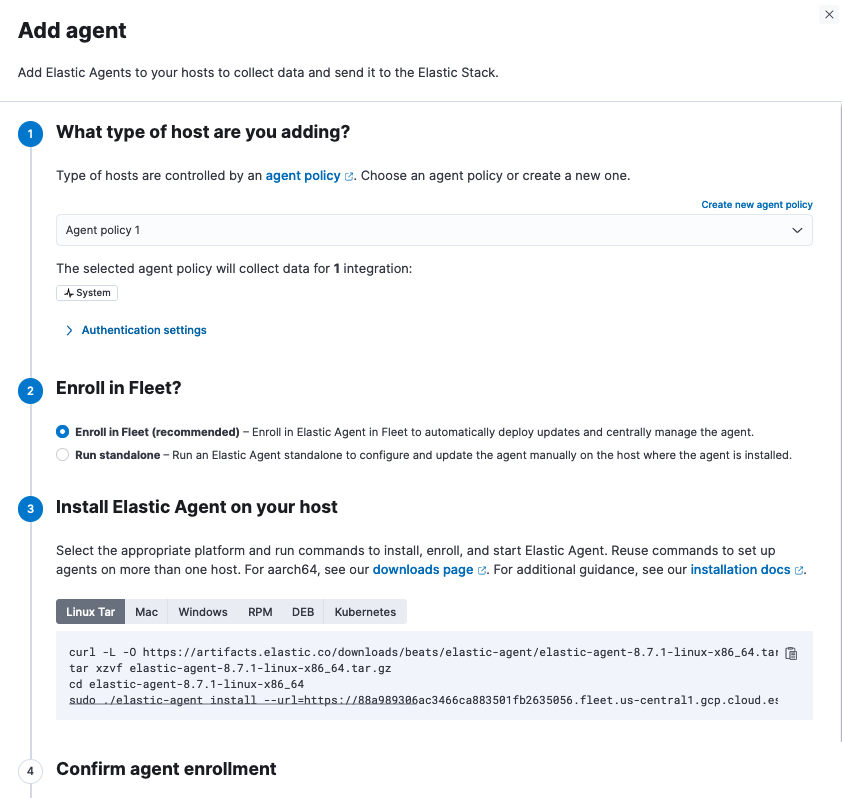This screenshot has width=842, height=798.
Task: Open the installation docs link
Action: [739, 568]
